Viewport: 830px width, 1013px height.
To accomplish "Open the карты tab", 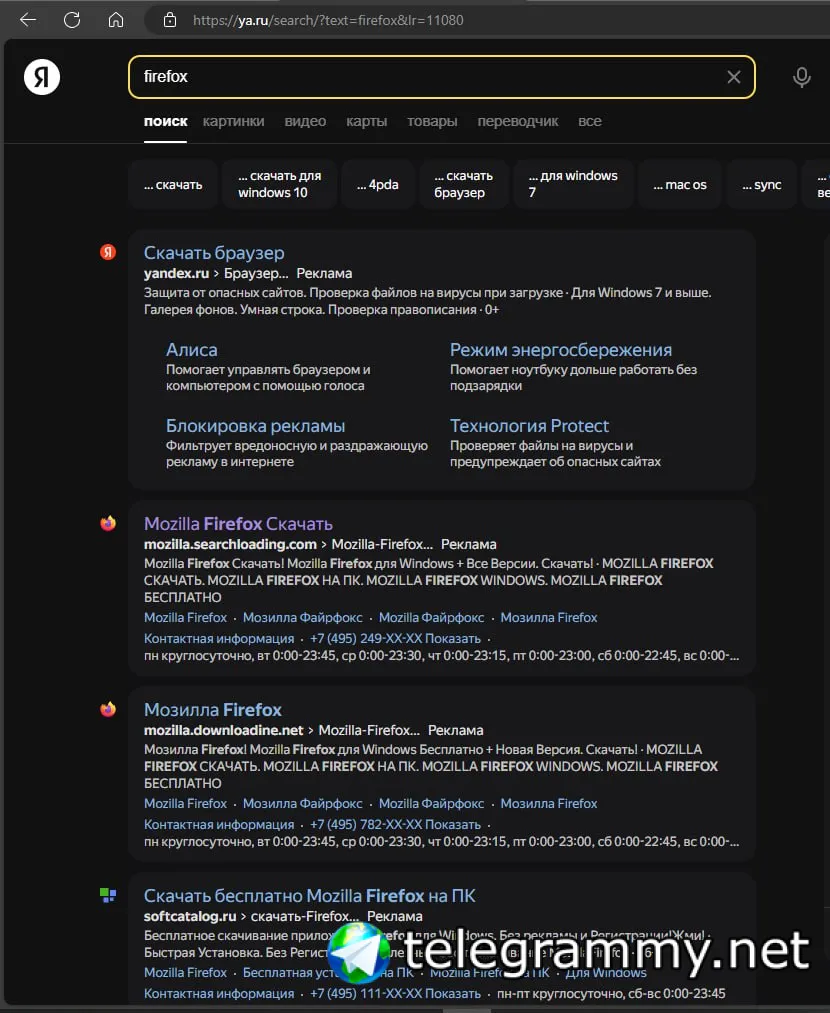I will (x=366, y=121).
